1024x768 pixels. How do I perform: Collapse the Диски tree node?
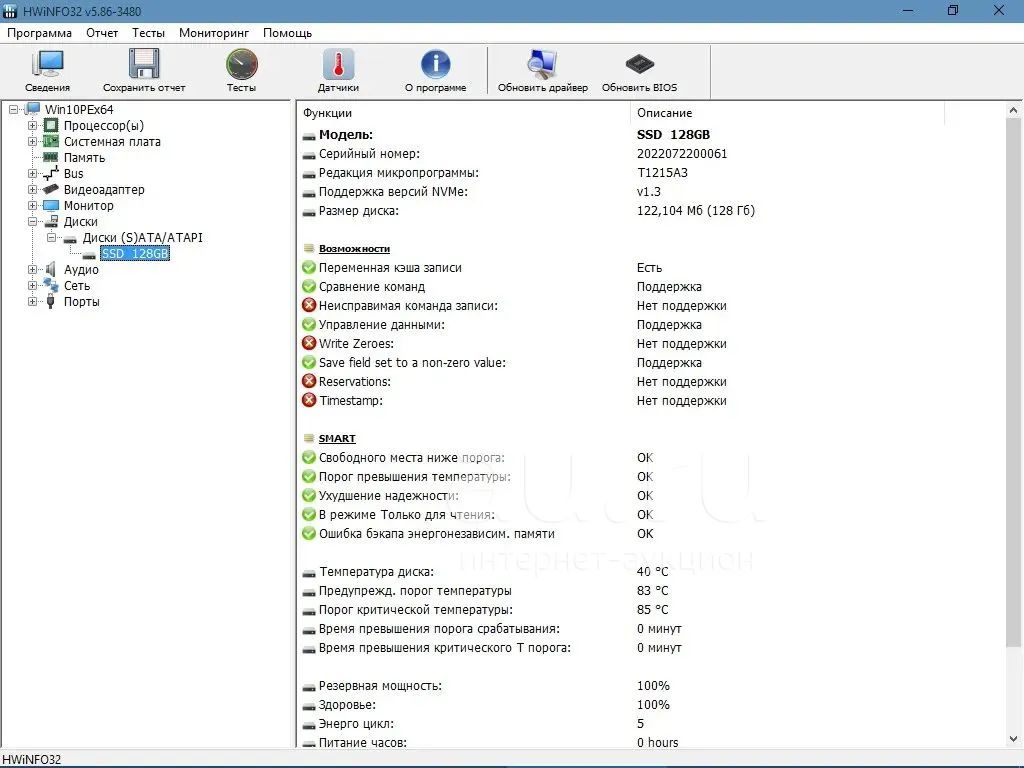[32, 221]
